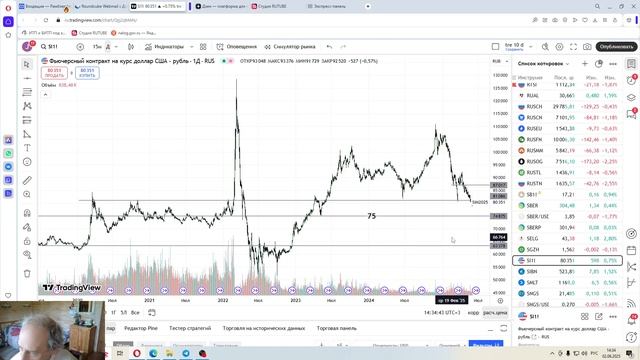The width and height of the screenshot is (640, 360).
Task: Collapse the indicator legend chevron
Action: (45, 95)
